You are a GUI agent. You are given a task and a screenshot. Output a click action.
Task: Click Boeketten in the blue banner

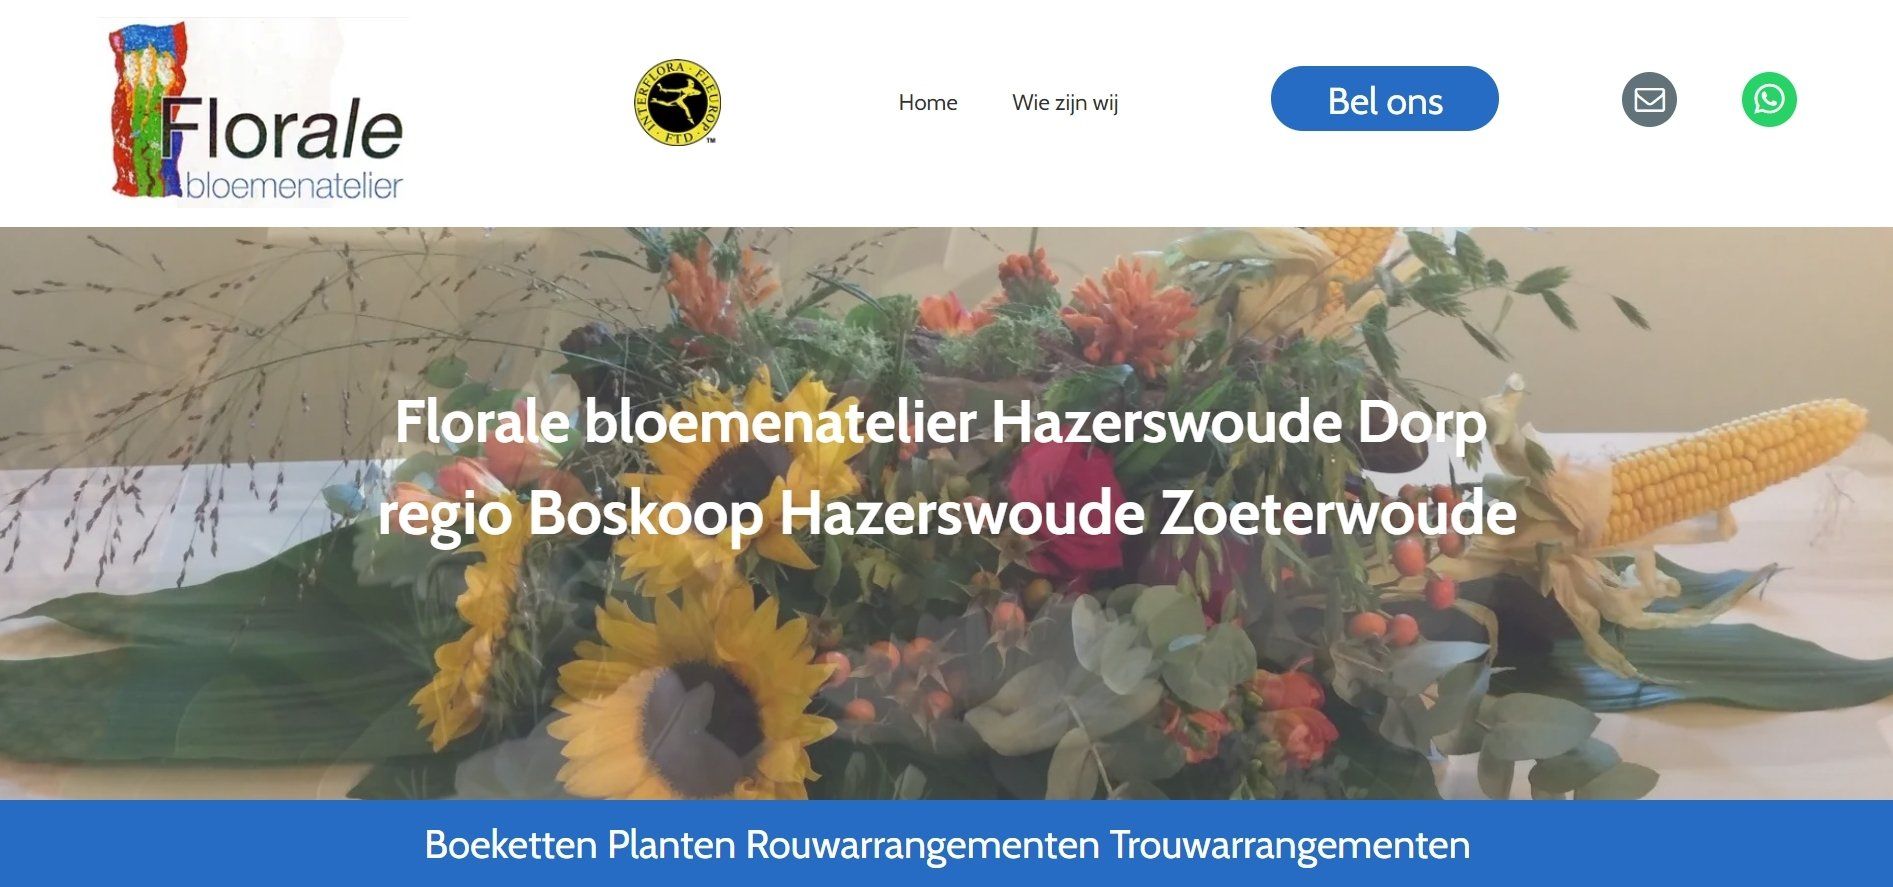point(510,845)
